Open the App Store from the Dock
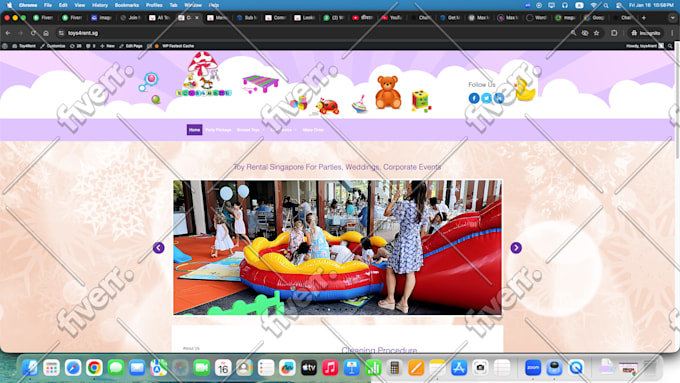This screenshot has width=680, height=383. click(459, 368)
